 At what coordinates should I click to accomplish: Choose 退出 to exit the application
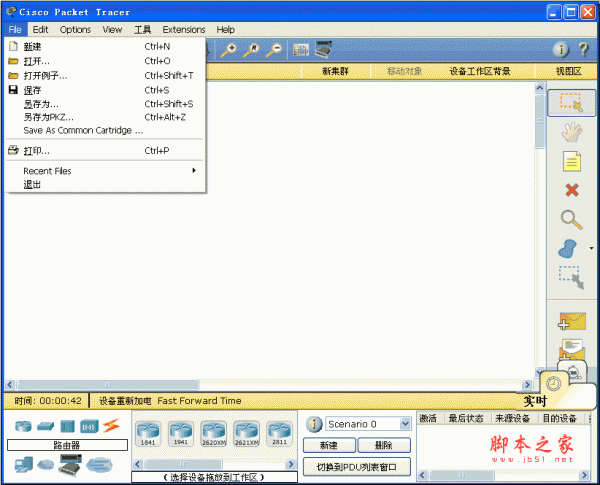105,185
